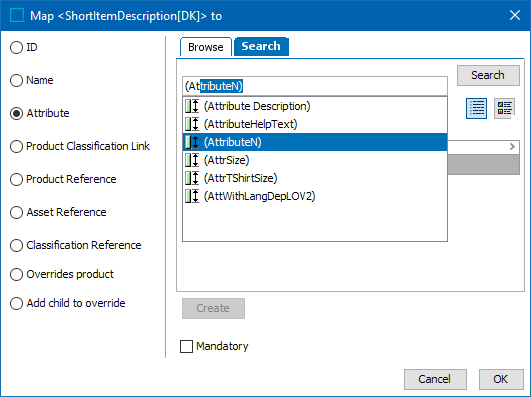531x397 pixels.
Task: Click the AttributeHelpText entry icon
Action: point(192,124)
